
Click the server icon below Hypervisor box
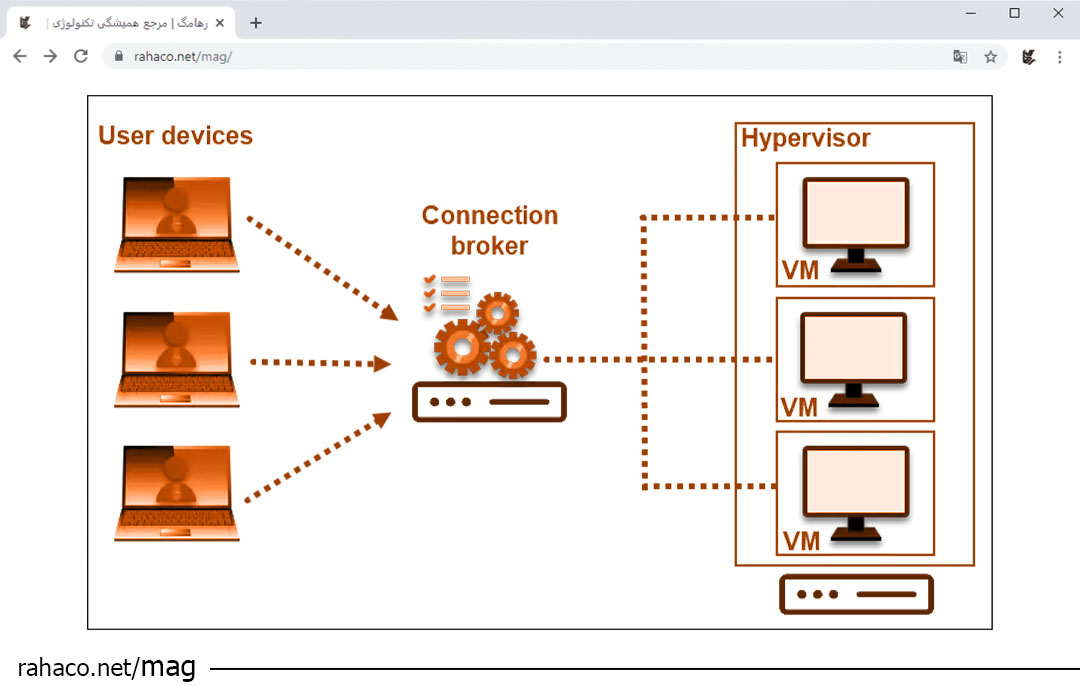point(856,594)
